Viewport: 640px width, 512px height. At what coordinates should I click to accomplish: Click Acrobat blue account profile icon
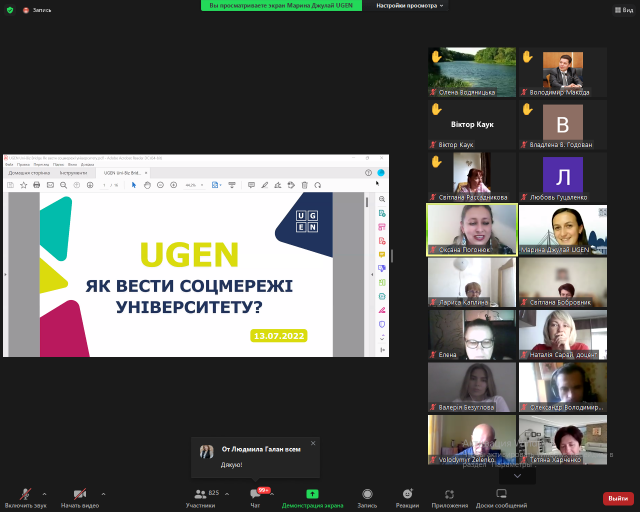[381, 173]
